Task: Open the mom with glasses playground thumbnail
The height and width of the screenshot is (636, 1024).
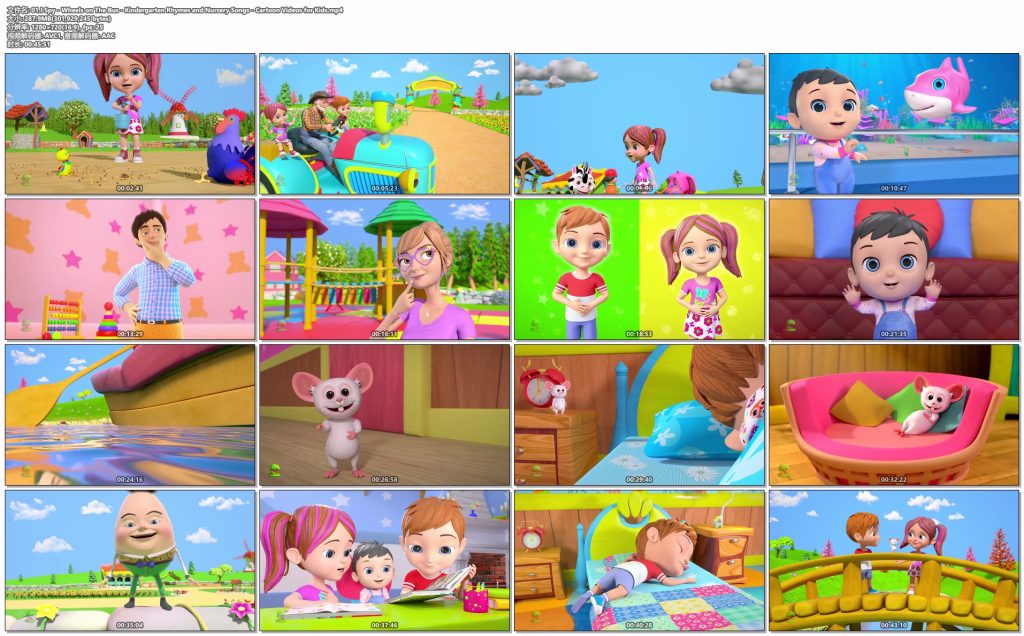Action: coord(385,270)
